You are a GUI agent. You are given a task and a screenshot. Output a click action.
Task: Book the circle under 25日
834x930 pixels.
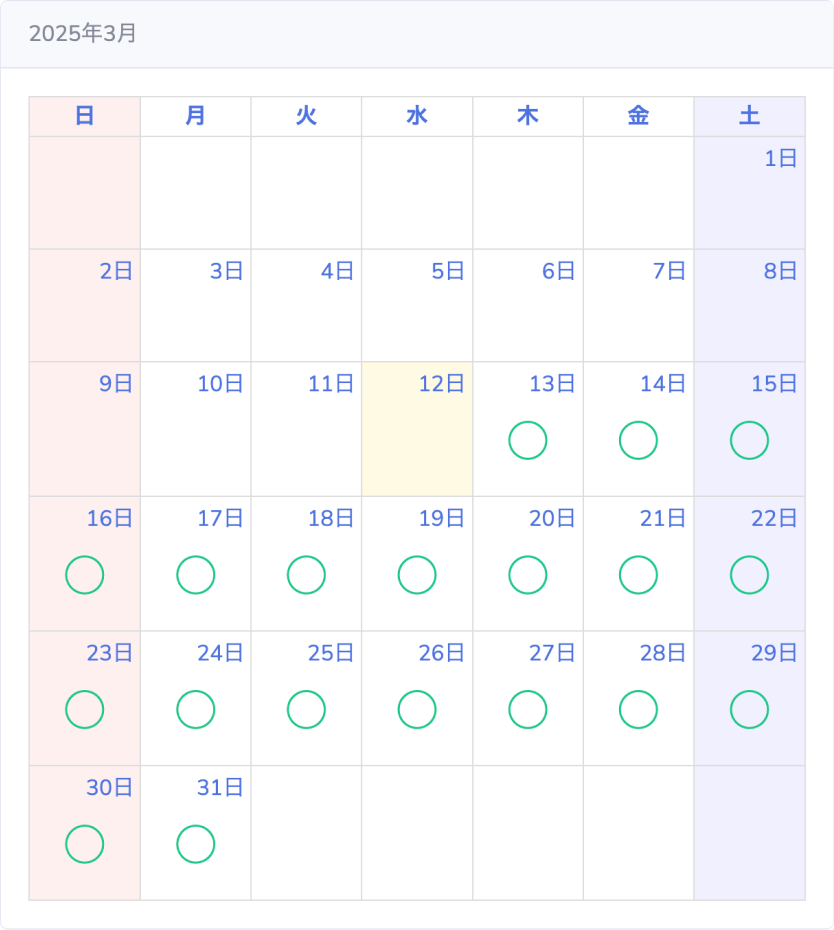pos(306,709)
